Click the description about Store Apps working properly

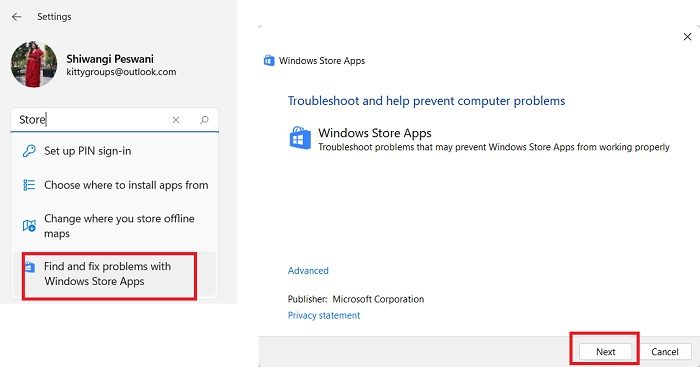click(x=494, y=147)
